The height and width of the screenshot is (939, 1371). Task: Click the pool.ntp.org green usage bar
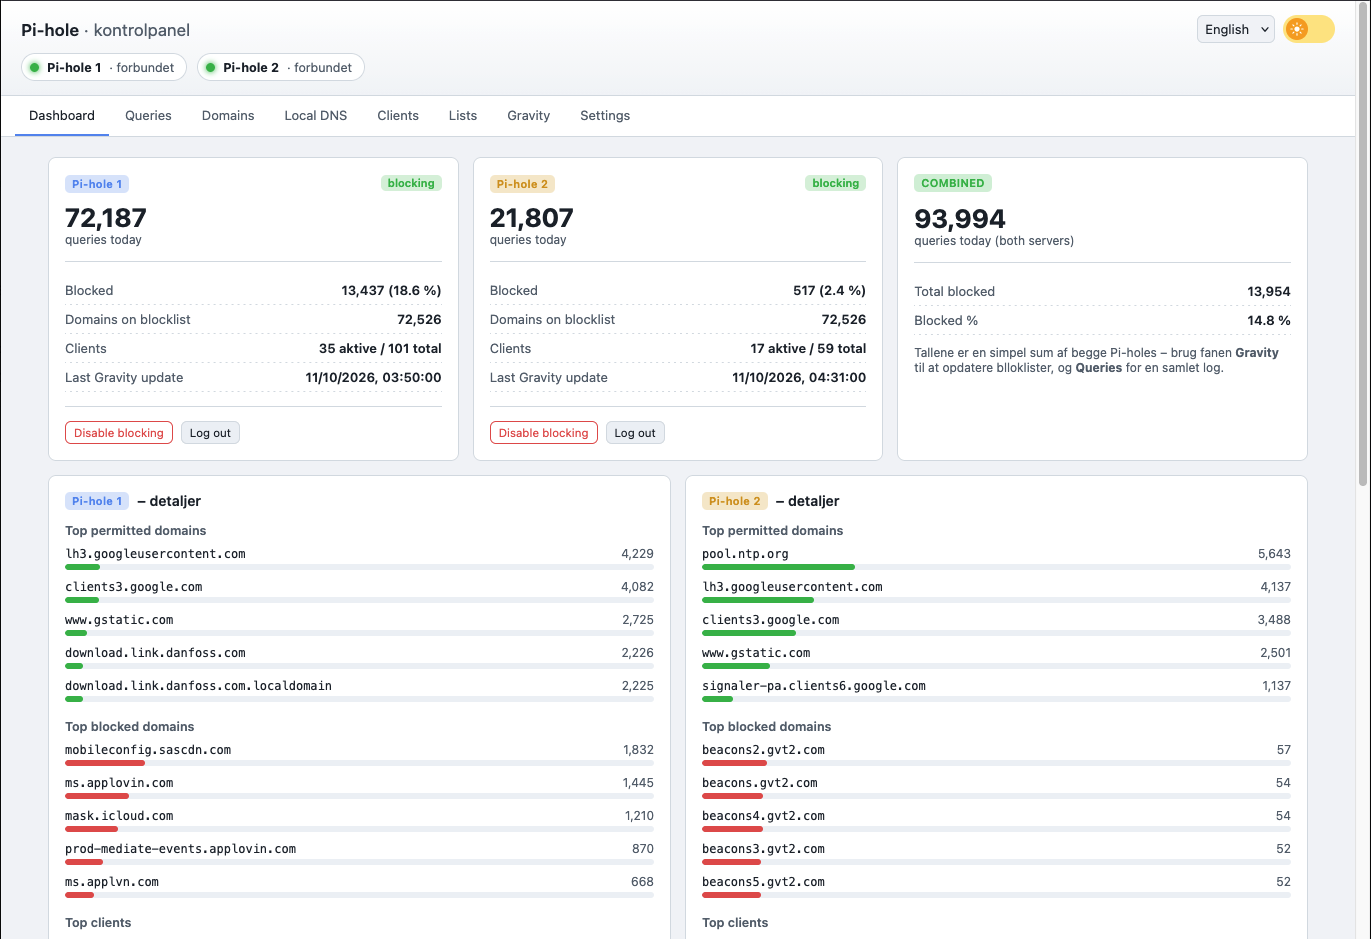coord(778,567)
